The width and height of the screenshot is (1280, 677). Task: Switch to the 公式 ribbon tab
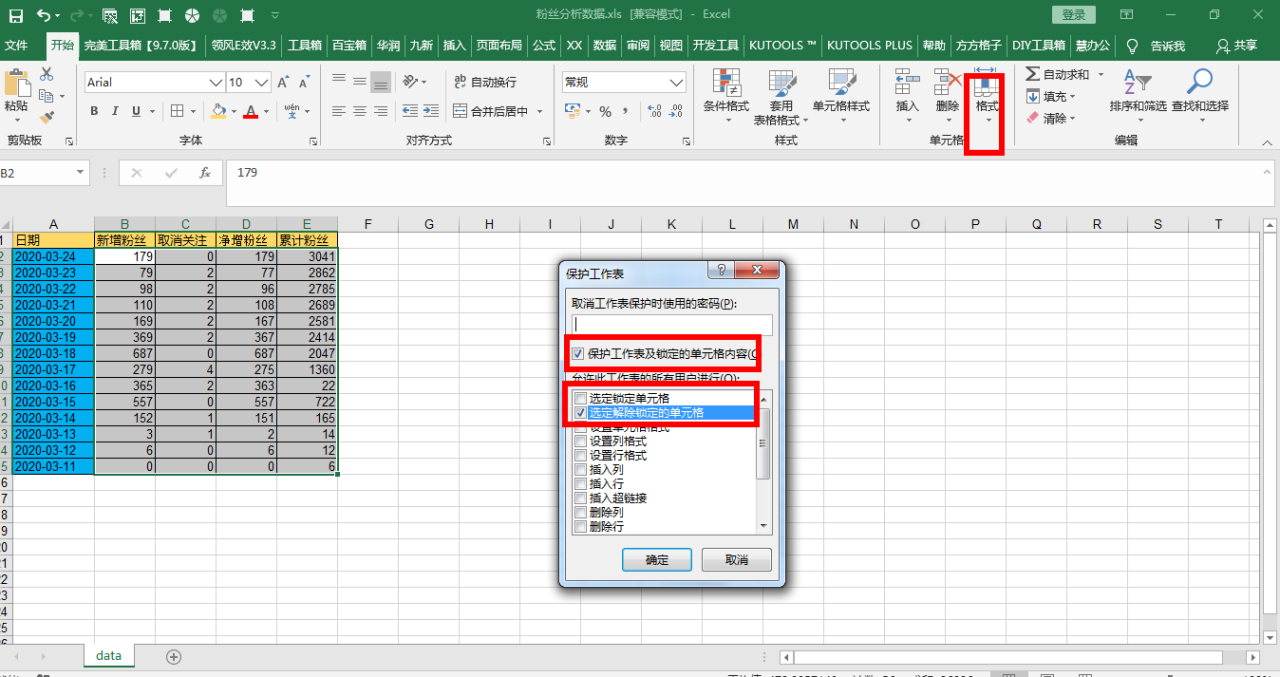click(x=544, y=46)
